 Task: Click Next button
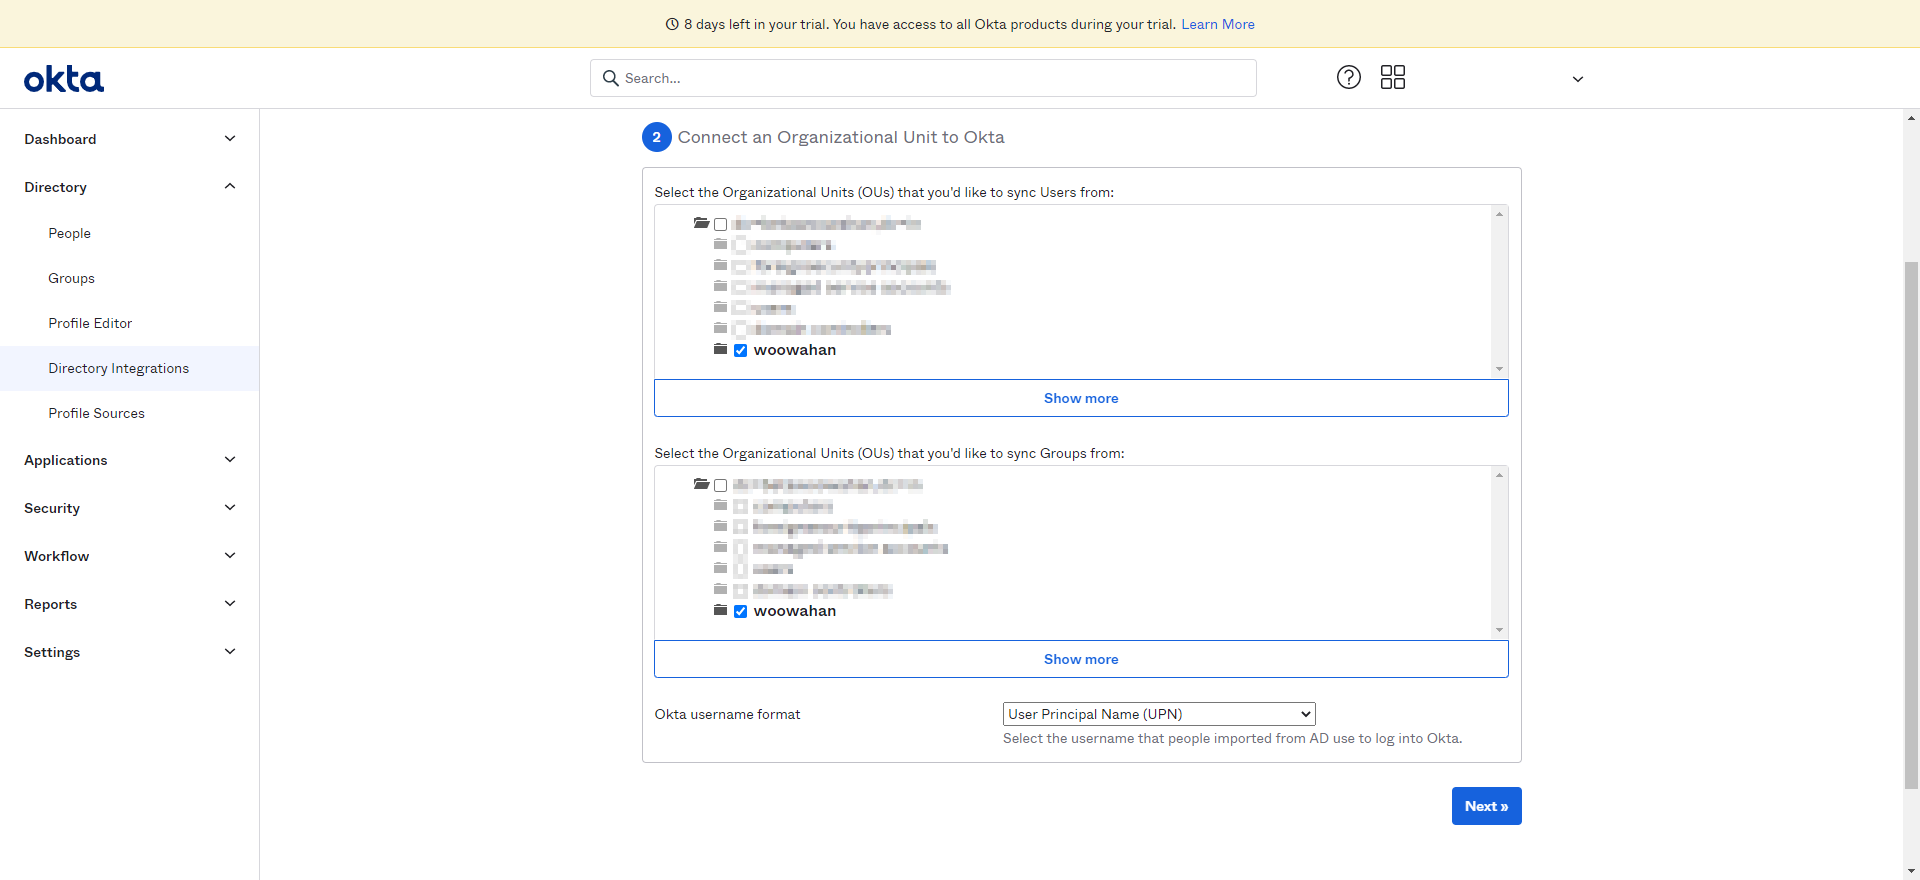pyautogui.click(x=1486, y=806)
